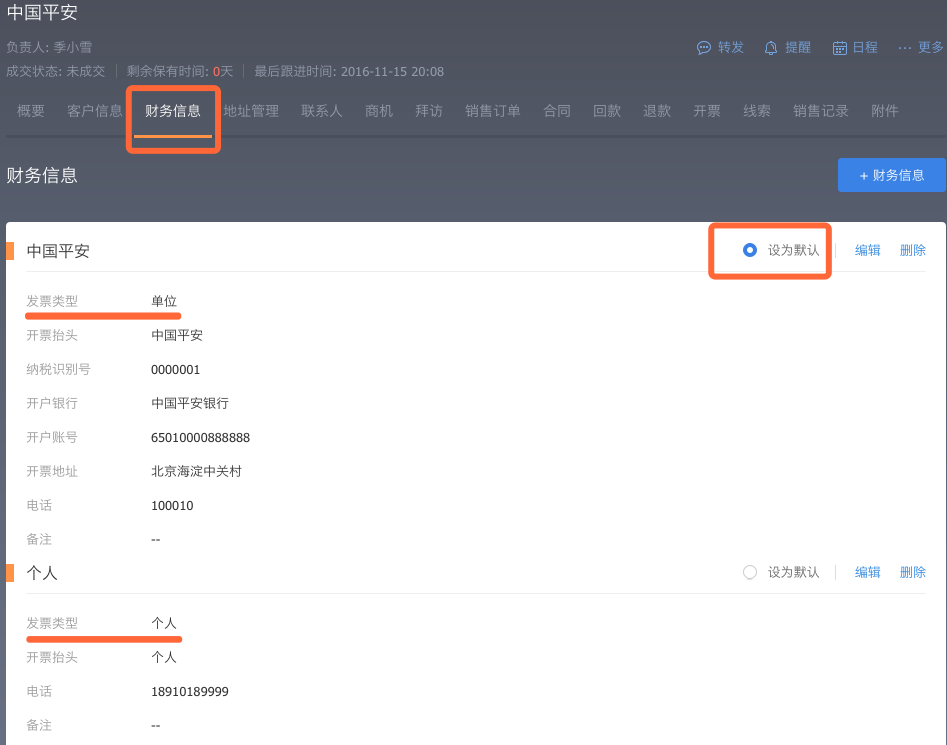Open the 销售记录 tab
Viewport: 947px width, 745px height.
coord(821,111)
